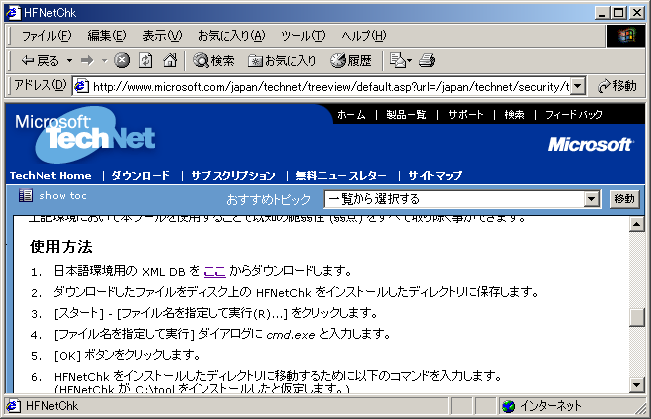Follow the サポート link
Viewport: 651px width, 419px height.
[466, 115]
